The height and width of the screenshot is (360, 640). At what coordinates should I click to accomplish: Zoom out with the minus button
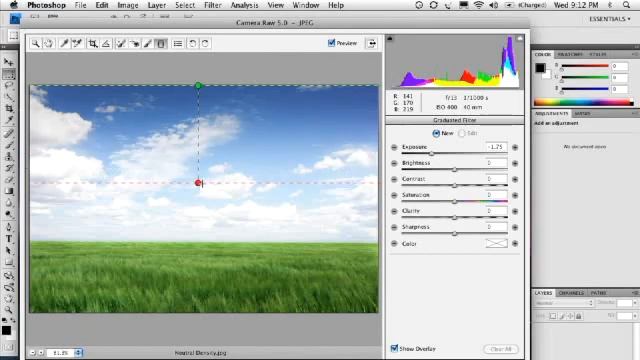point(33,352)
